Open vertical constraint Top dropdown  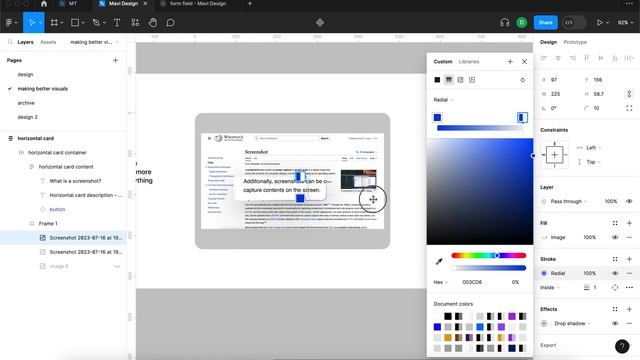coord(589,162)
